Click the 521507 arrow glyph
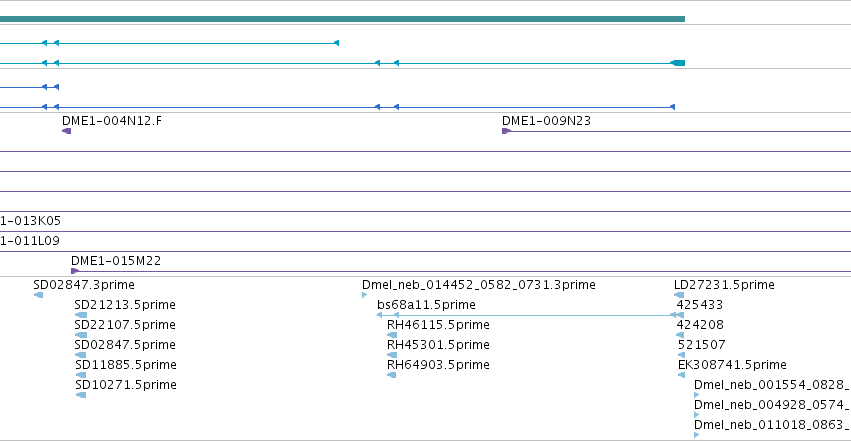Screen dimensions: 851x441 coord(682,355)
